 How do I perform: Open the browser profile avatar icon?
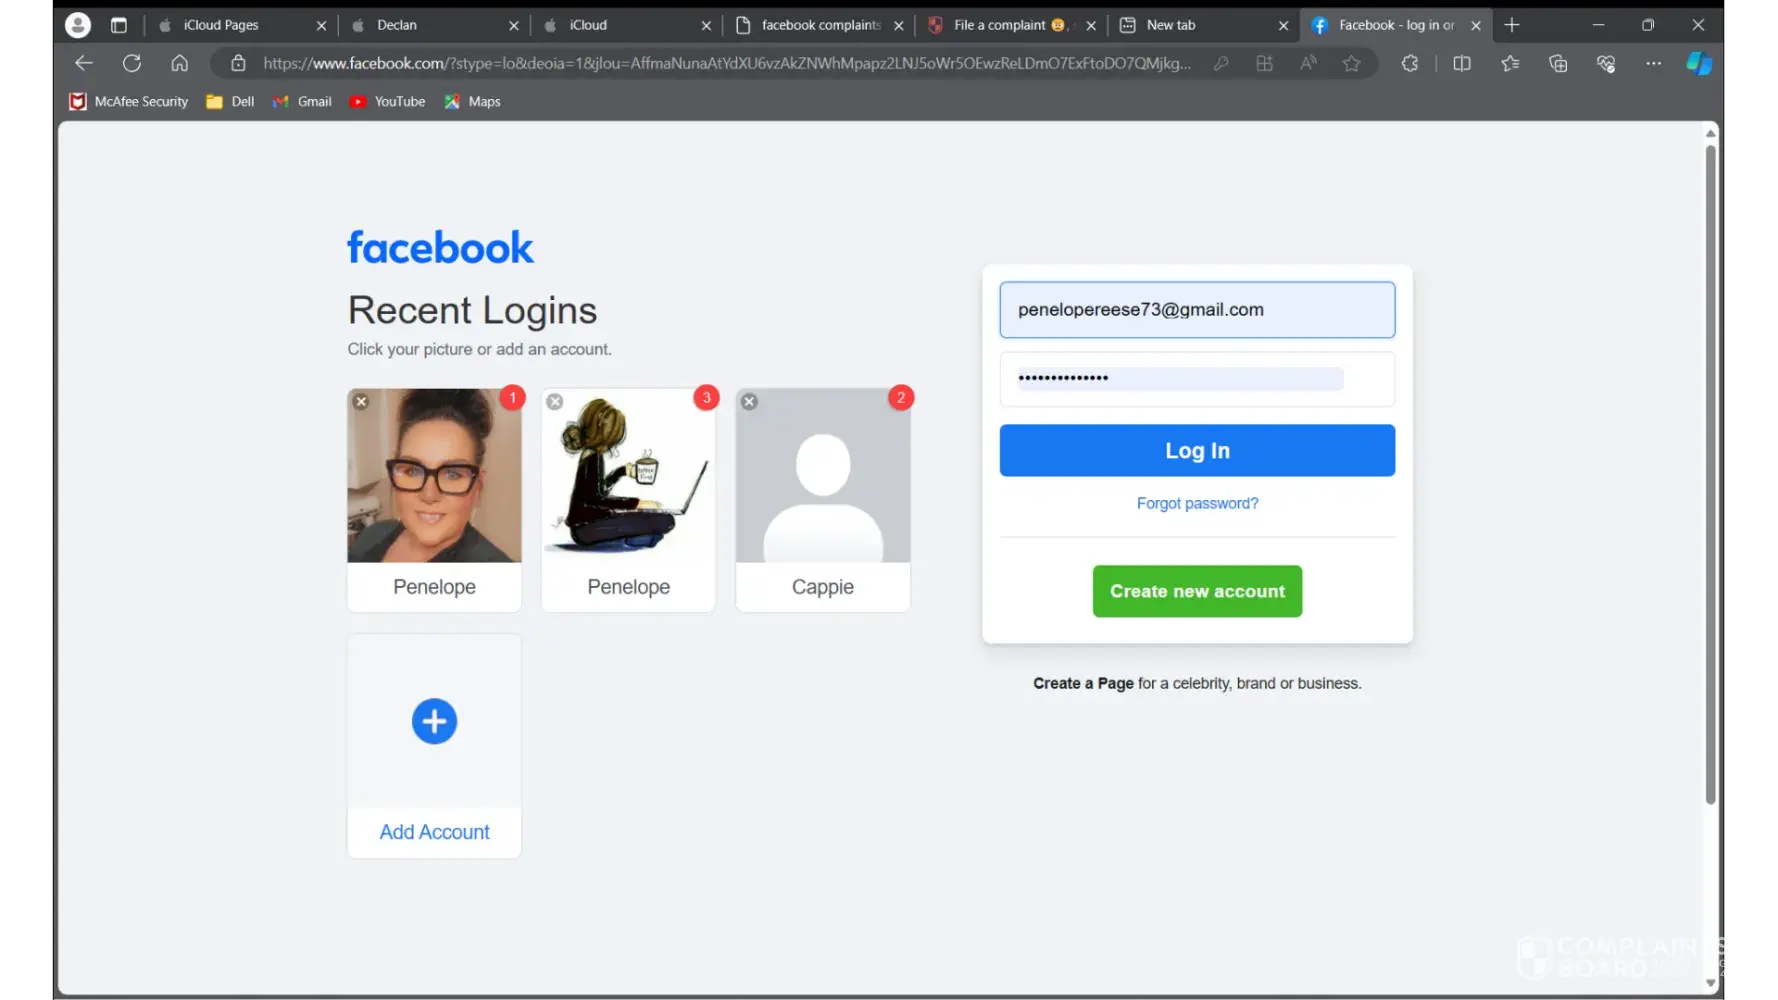tap(77, 25)
